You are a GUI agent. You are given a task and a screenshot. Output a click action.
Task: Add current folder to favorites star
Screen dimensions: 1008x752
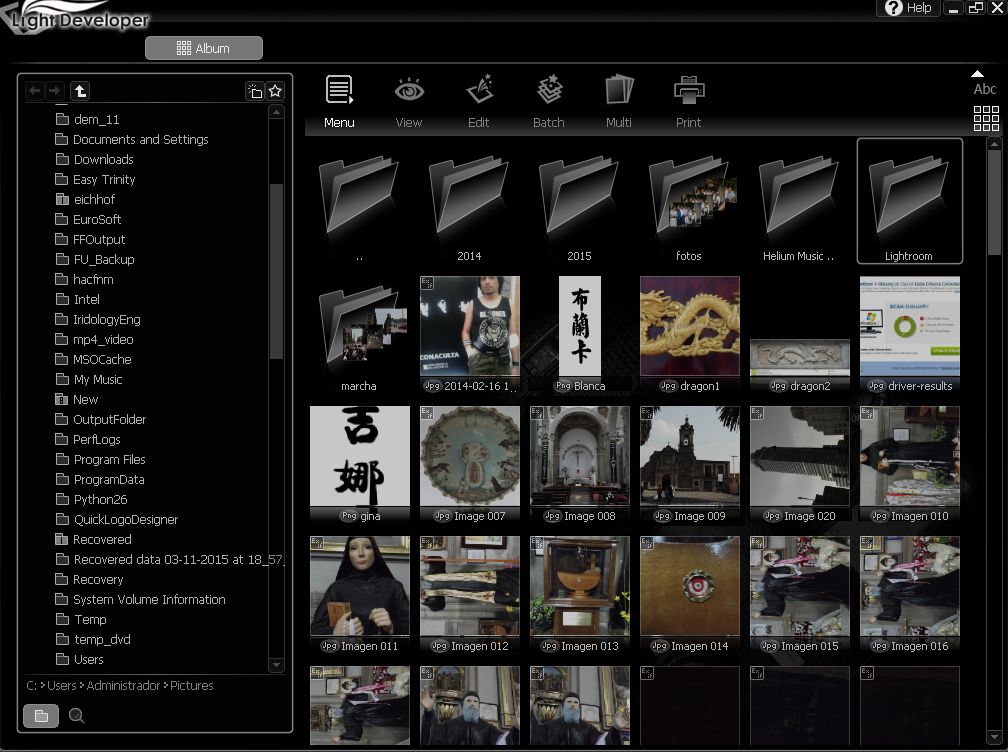275,91
